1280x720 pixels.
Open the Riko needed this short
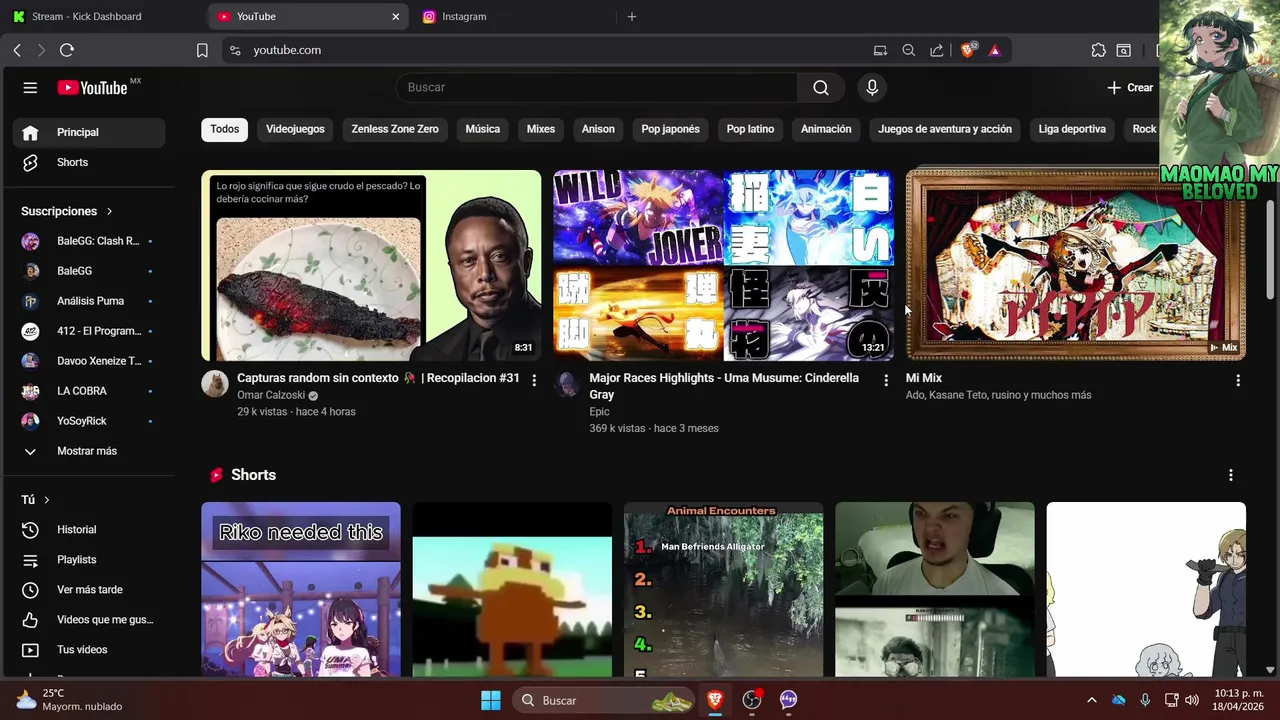301,589
